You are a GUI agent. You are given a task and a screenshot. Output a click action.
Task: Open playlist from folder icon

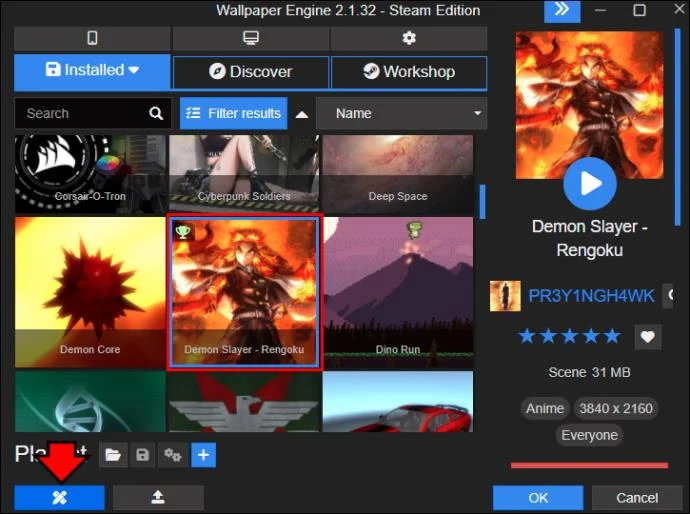tap(113, 455)
